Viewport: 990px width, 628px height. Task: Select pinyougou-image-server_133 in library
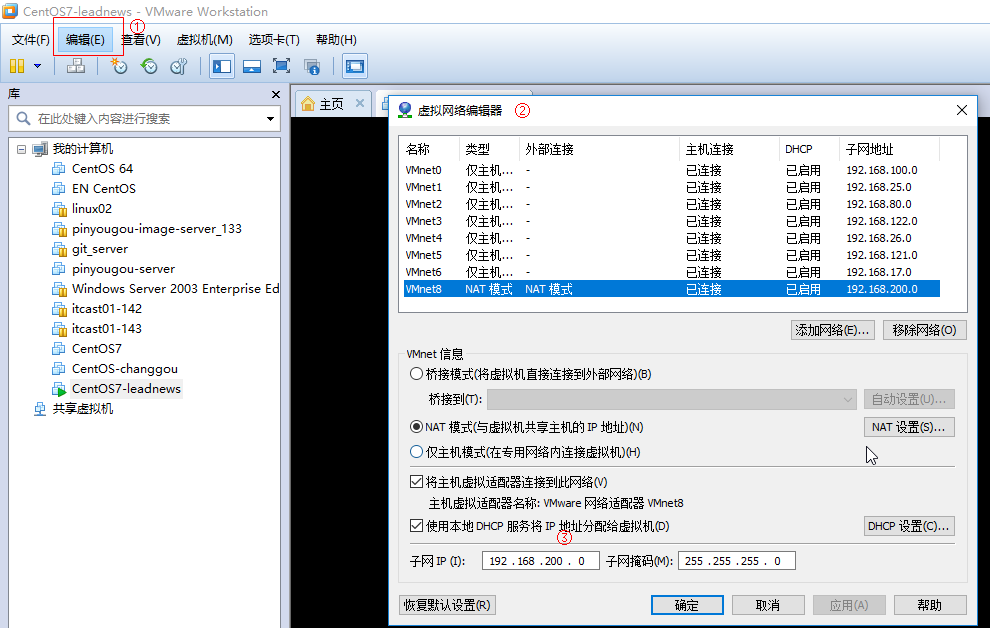(x=157, y=228)
